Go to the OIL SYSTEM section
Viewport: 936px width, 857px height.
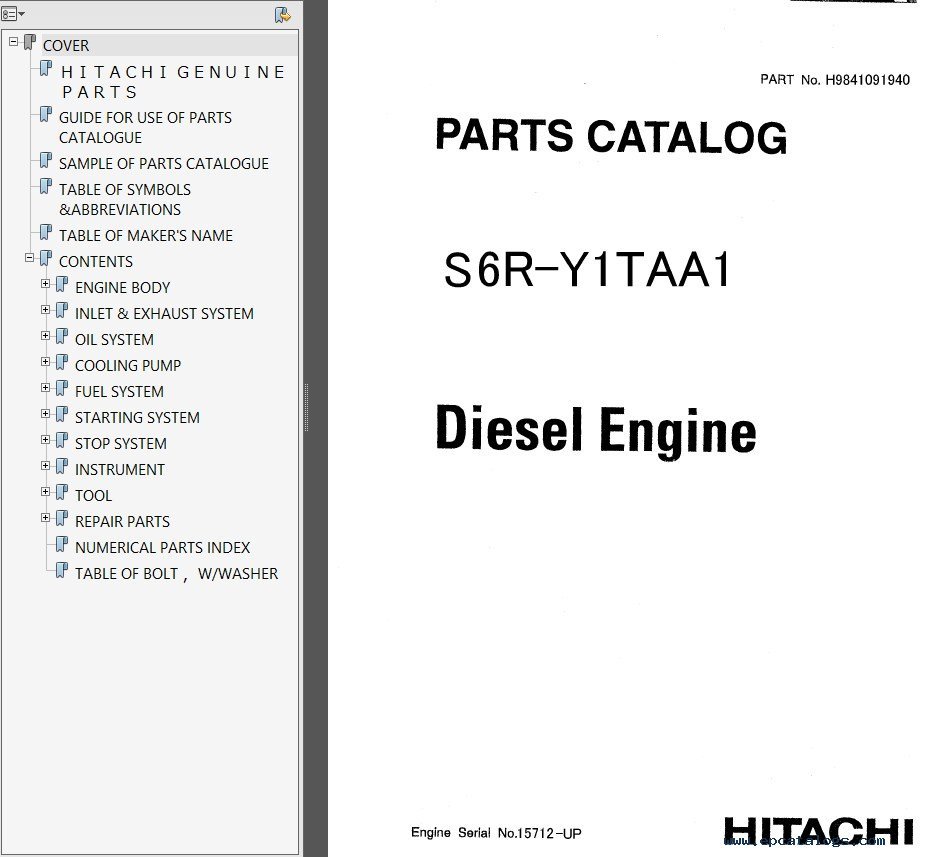click(114, 340)
